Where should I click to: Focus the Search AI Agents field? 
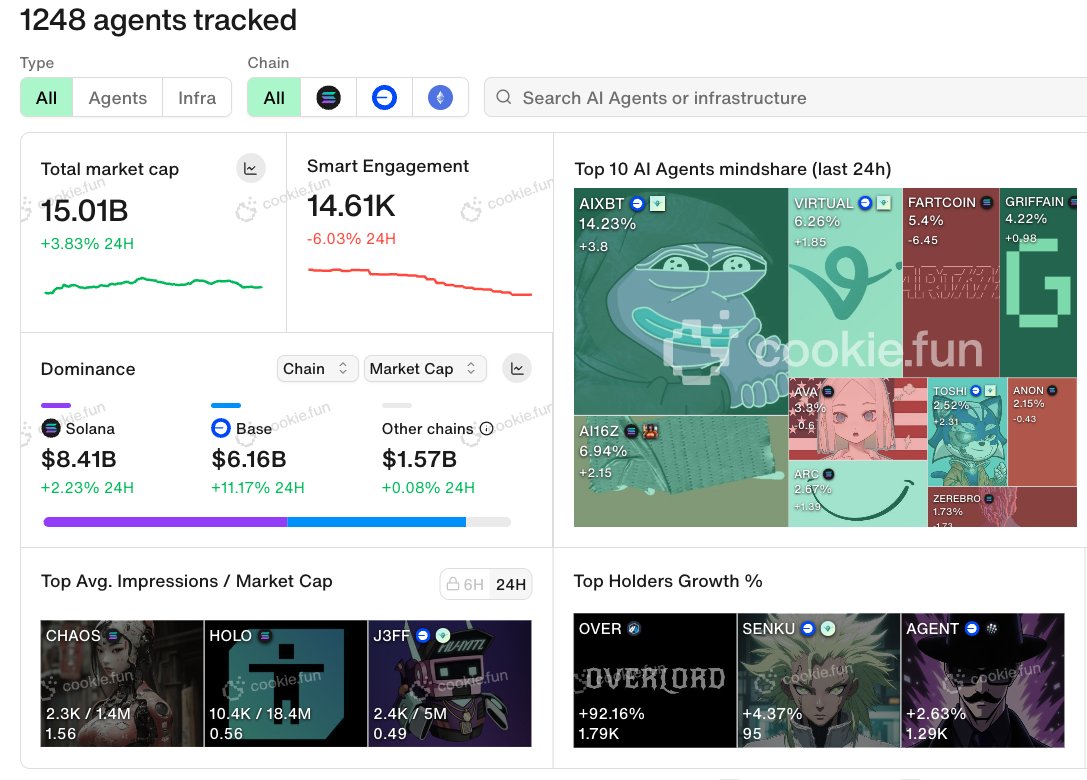[786, 98]
